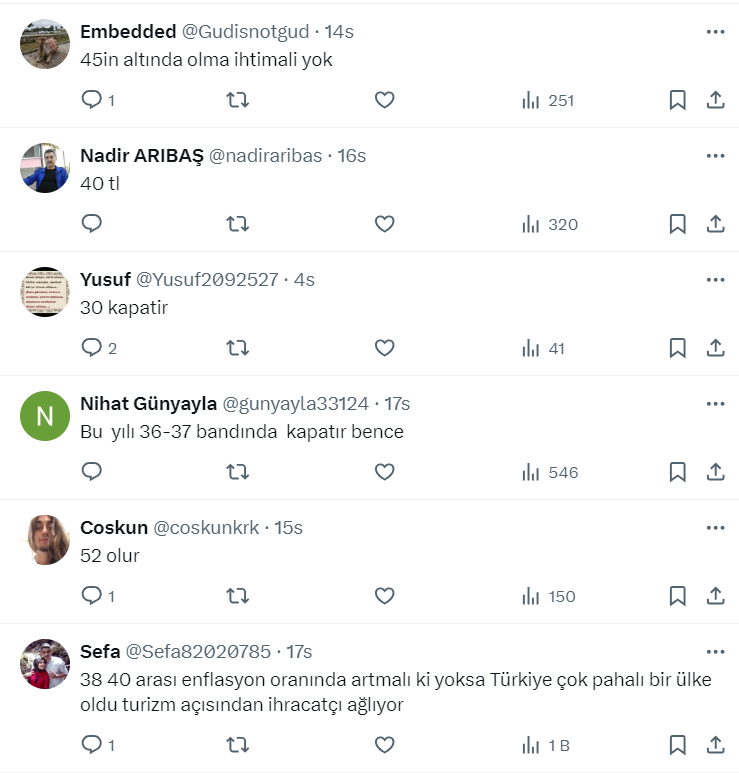Open Coskun's profile avatar
The width and height of the screenshot is (739, 773).
pos(44,540)
